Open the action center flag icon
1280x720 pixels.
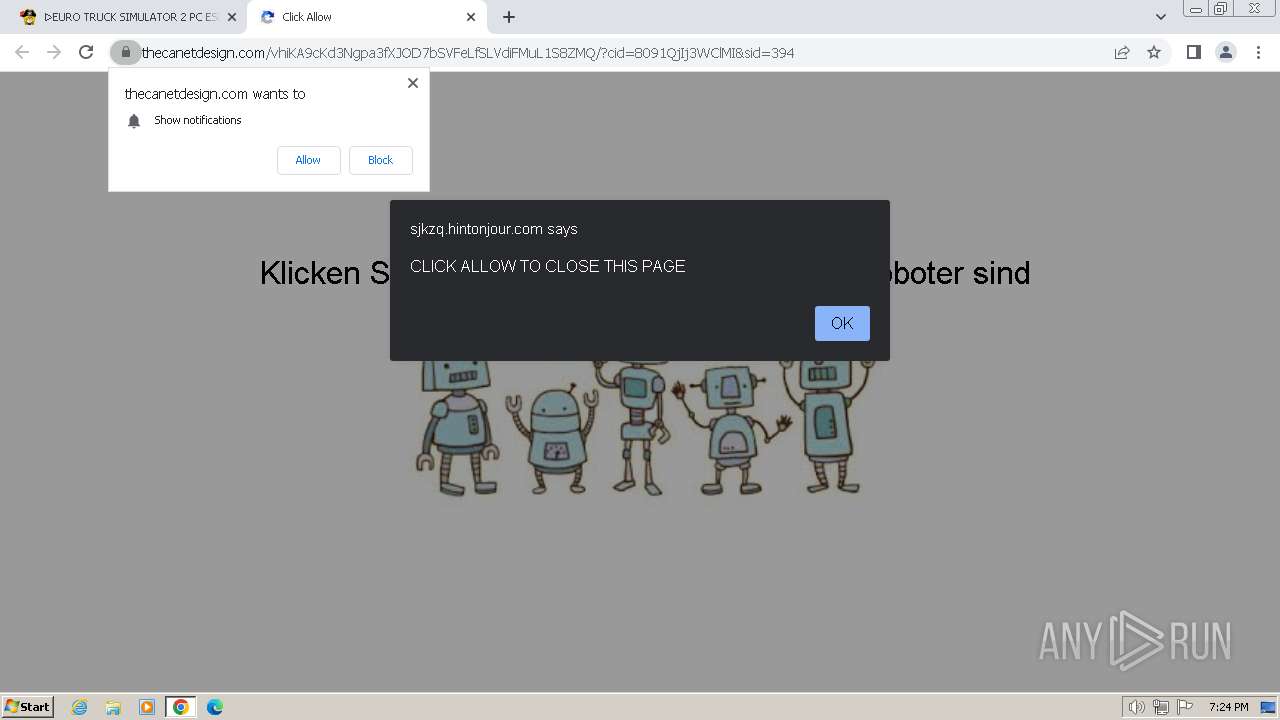[x=1185, y=707]
